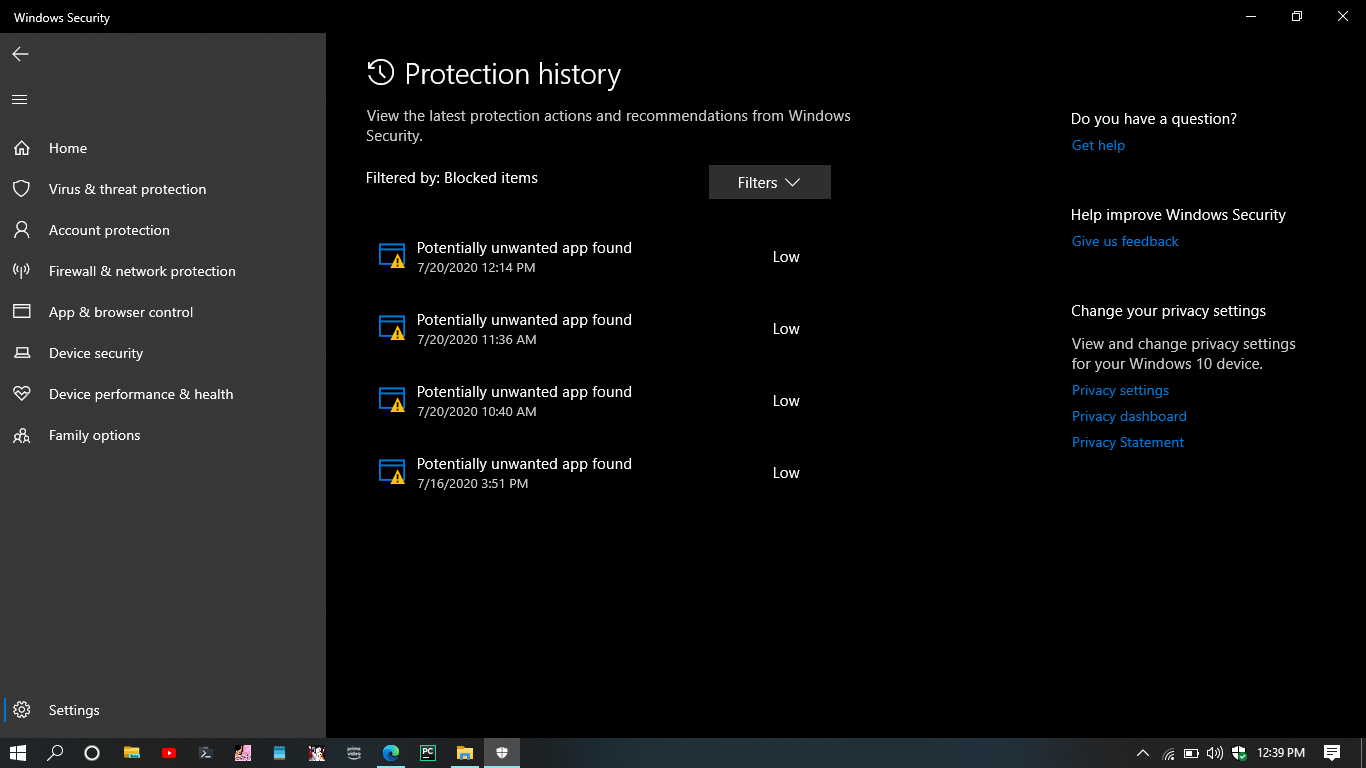Go back using the back arrow
This screenshot has width=1366, height=768.
point(20,54)
